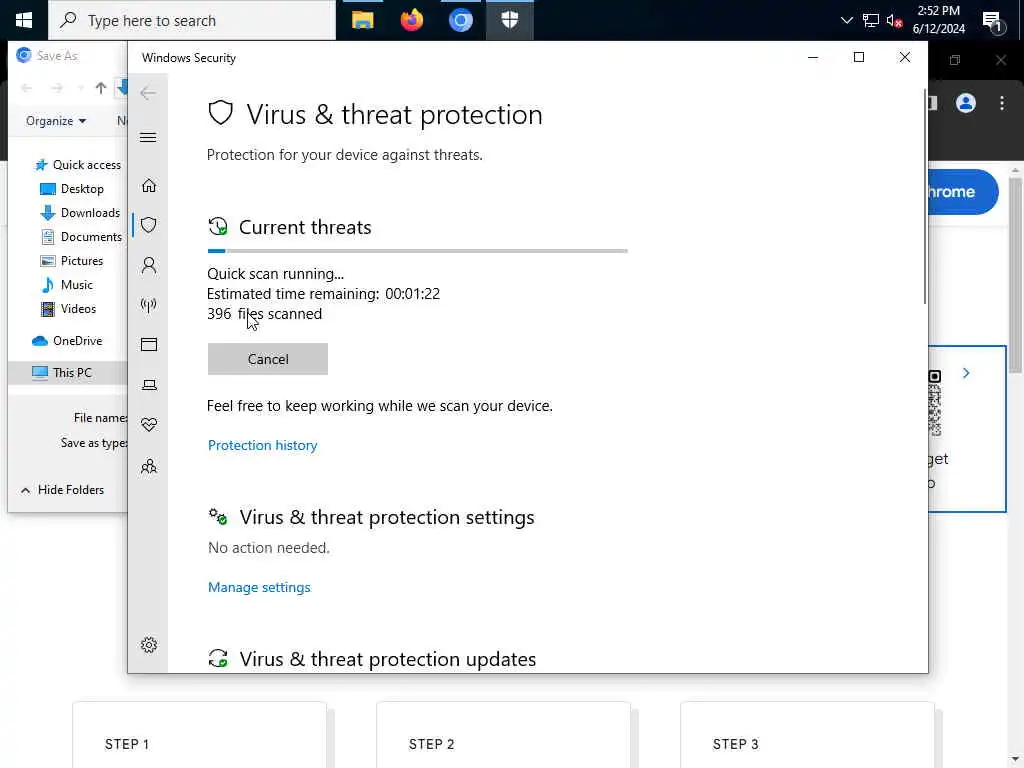
Task: Select Windows Security taskbar icon
Action: 509,20
